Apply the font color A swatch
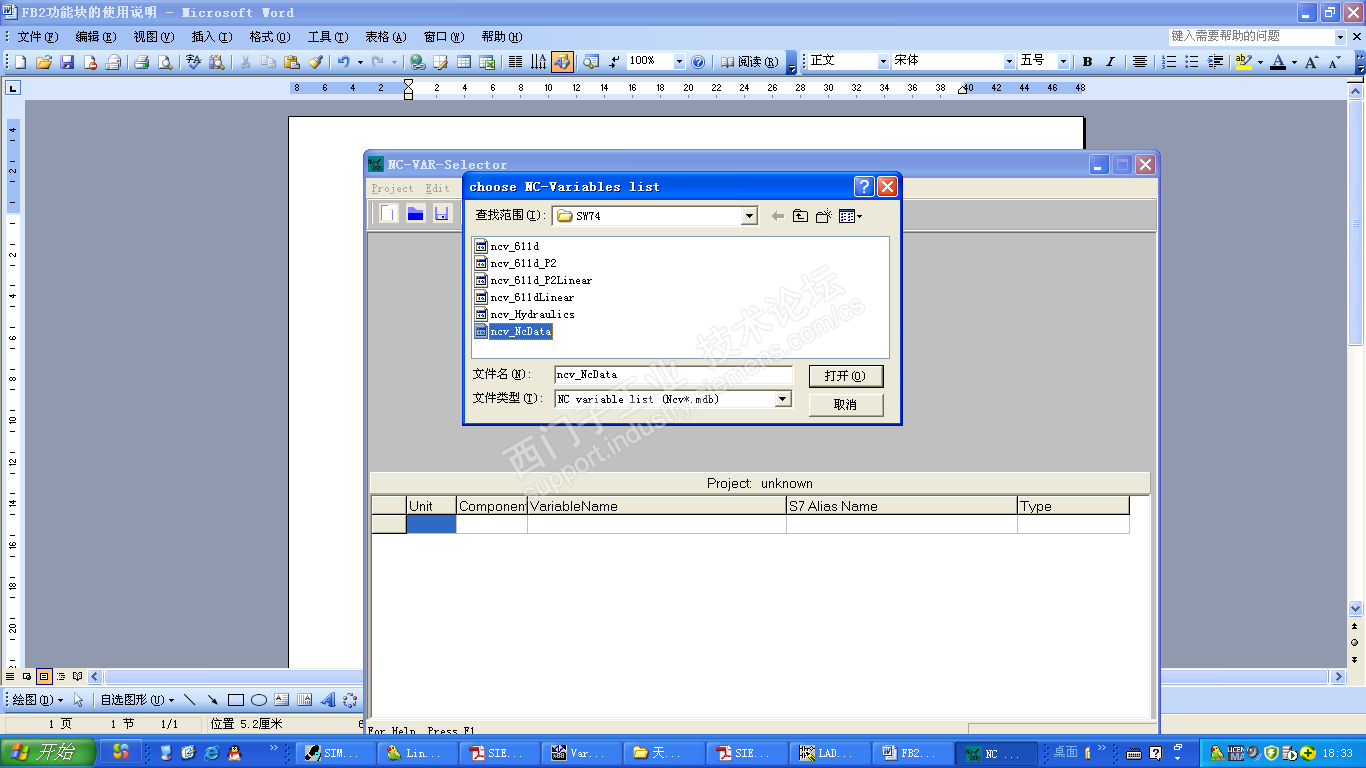Viewport: 1366px width, 768px height. 1278,62
